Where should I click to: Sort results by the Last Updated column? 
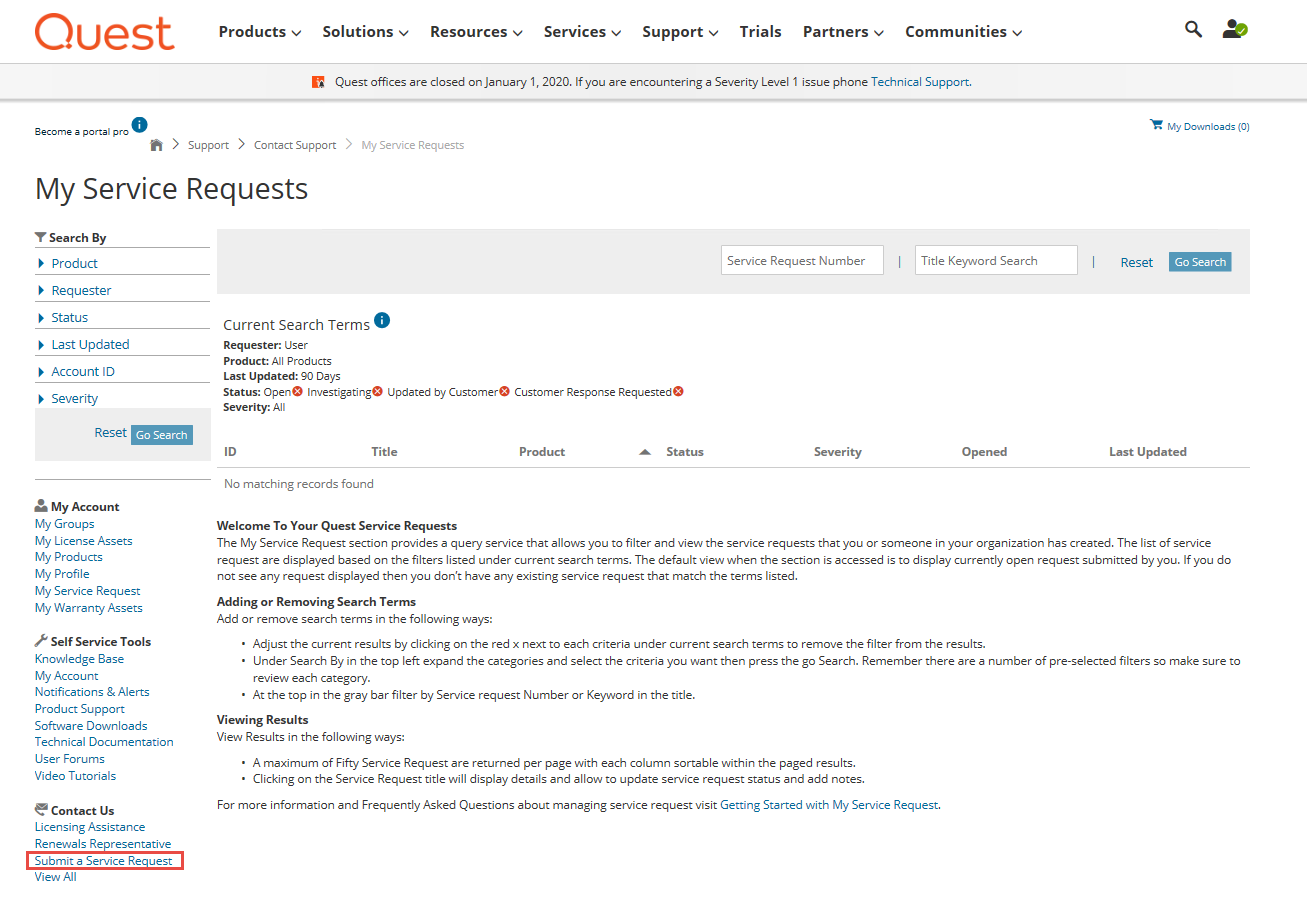1148,452
